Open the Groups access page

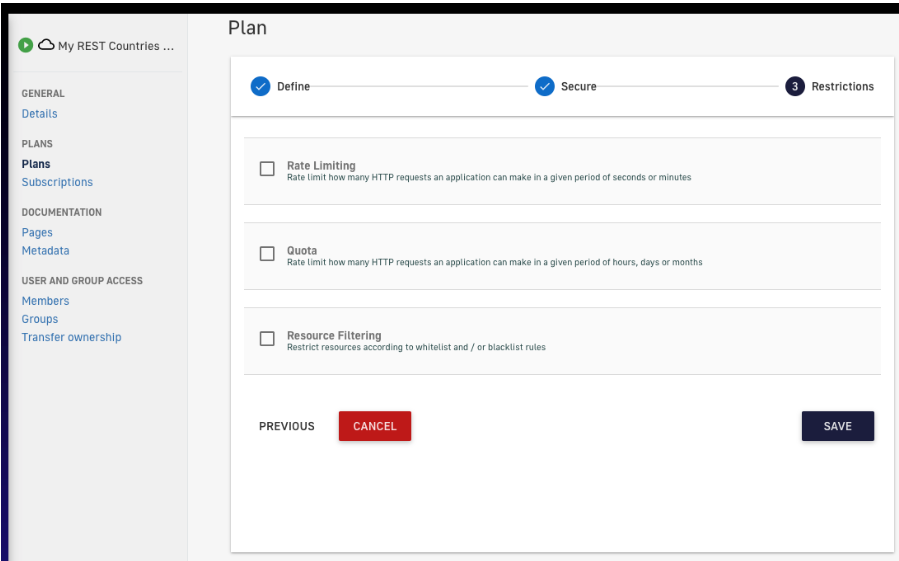pyautogui.click(x=40, y=319)
